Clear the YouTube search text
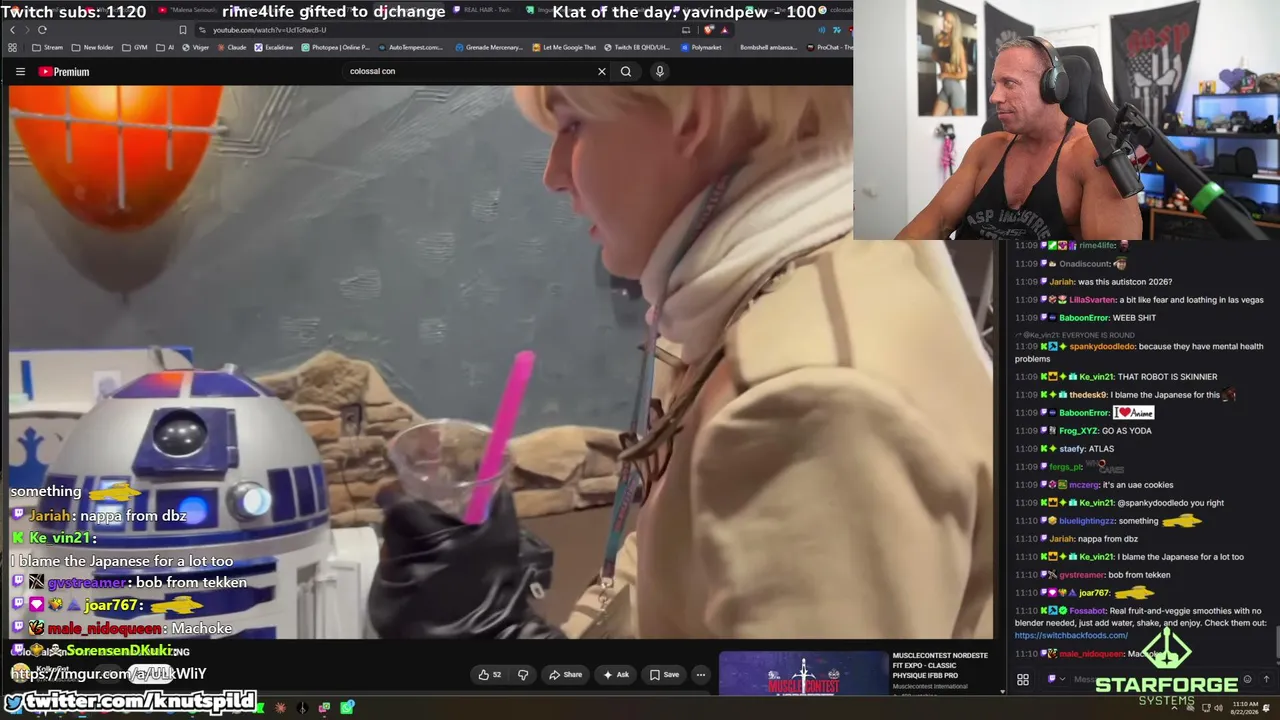Viewport: 1280px width, 720px height. [x=601, y=71]
